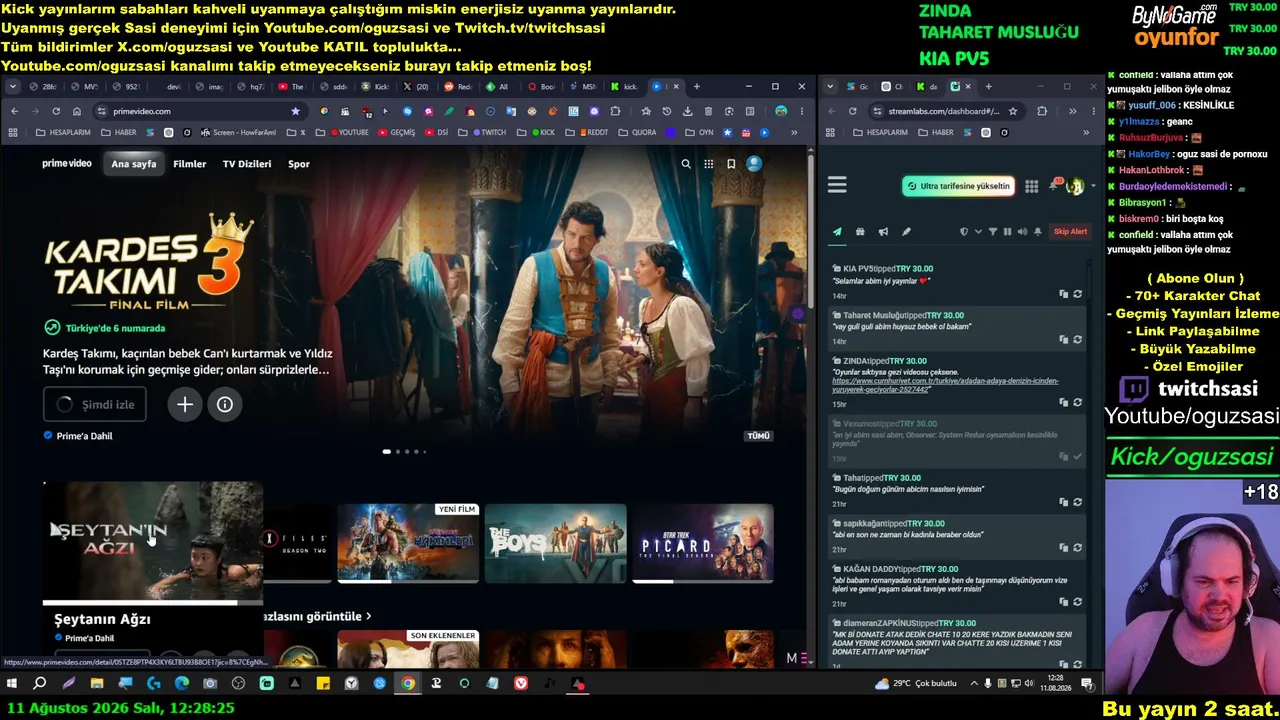The height and width of the screenshot is (720, 1280).
Task: Open the YOUTUBE bookmark
Action: (x=348, y=132)
